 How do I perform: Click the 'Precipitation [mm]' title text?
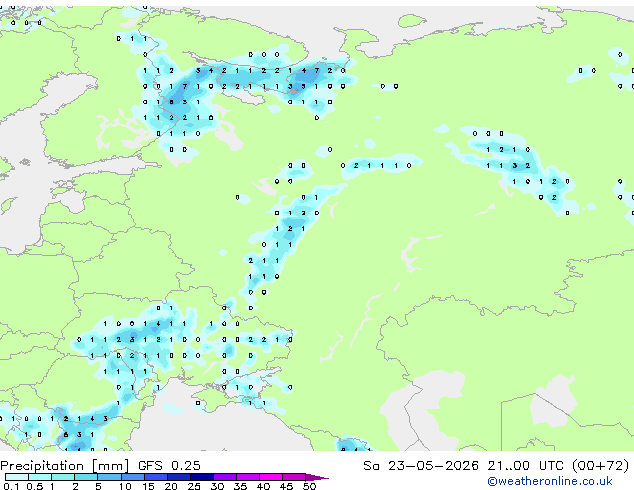65,466
